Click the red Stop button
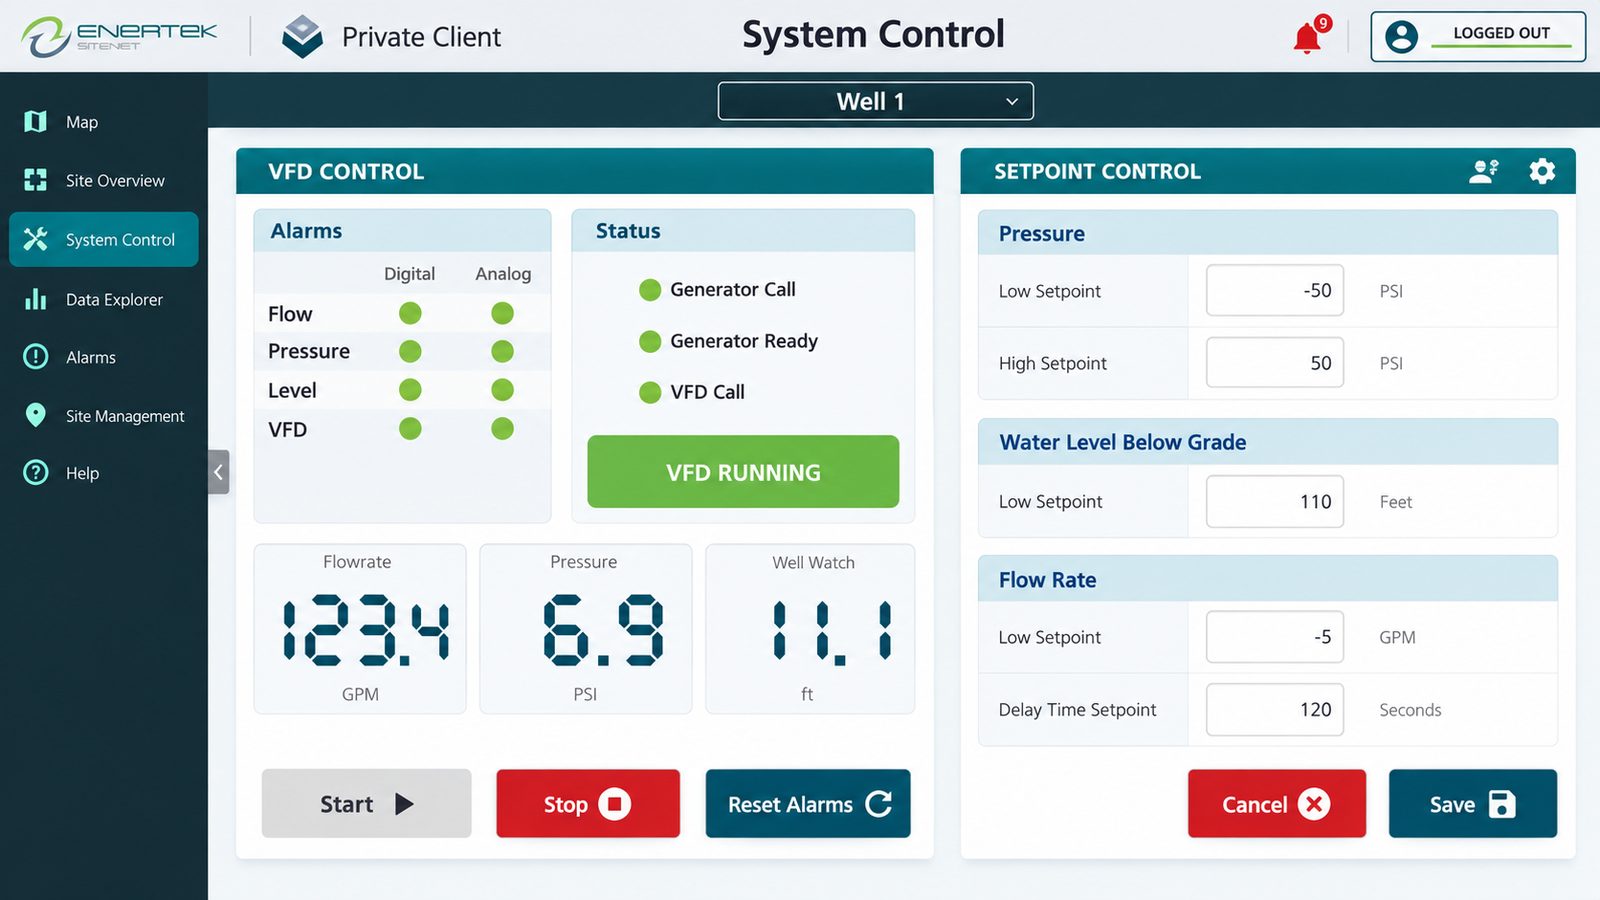The image size is (1600, 900). tap(588, 803)
